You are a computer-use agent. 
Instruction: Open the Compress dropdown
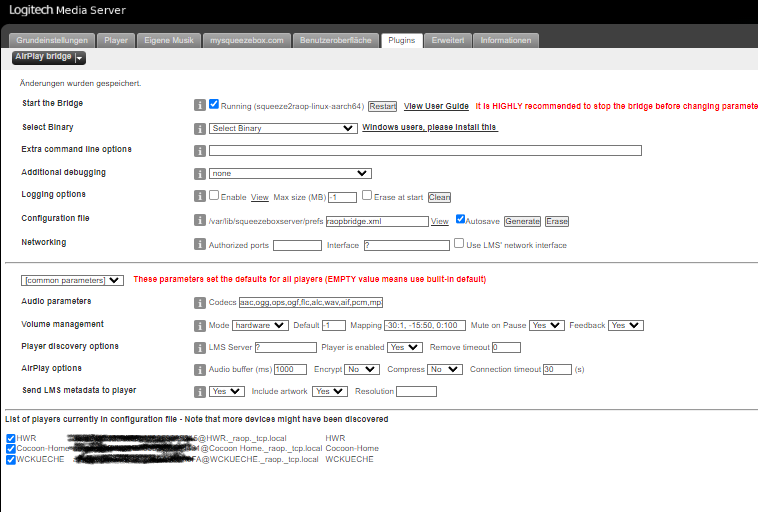[445, 369]
